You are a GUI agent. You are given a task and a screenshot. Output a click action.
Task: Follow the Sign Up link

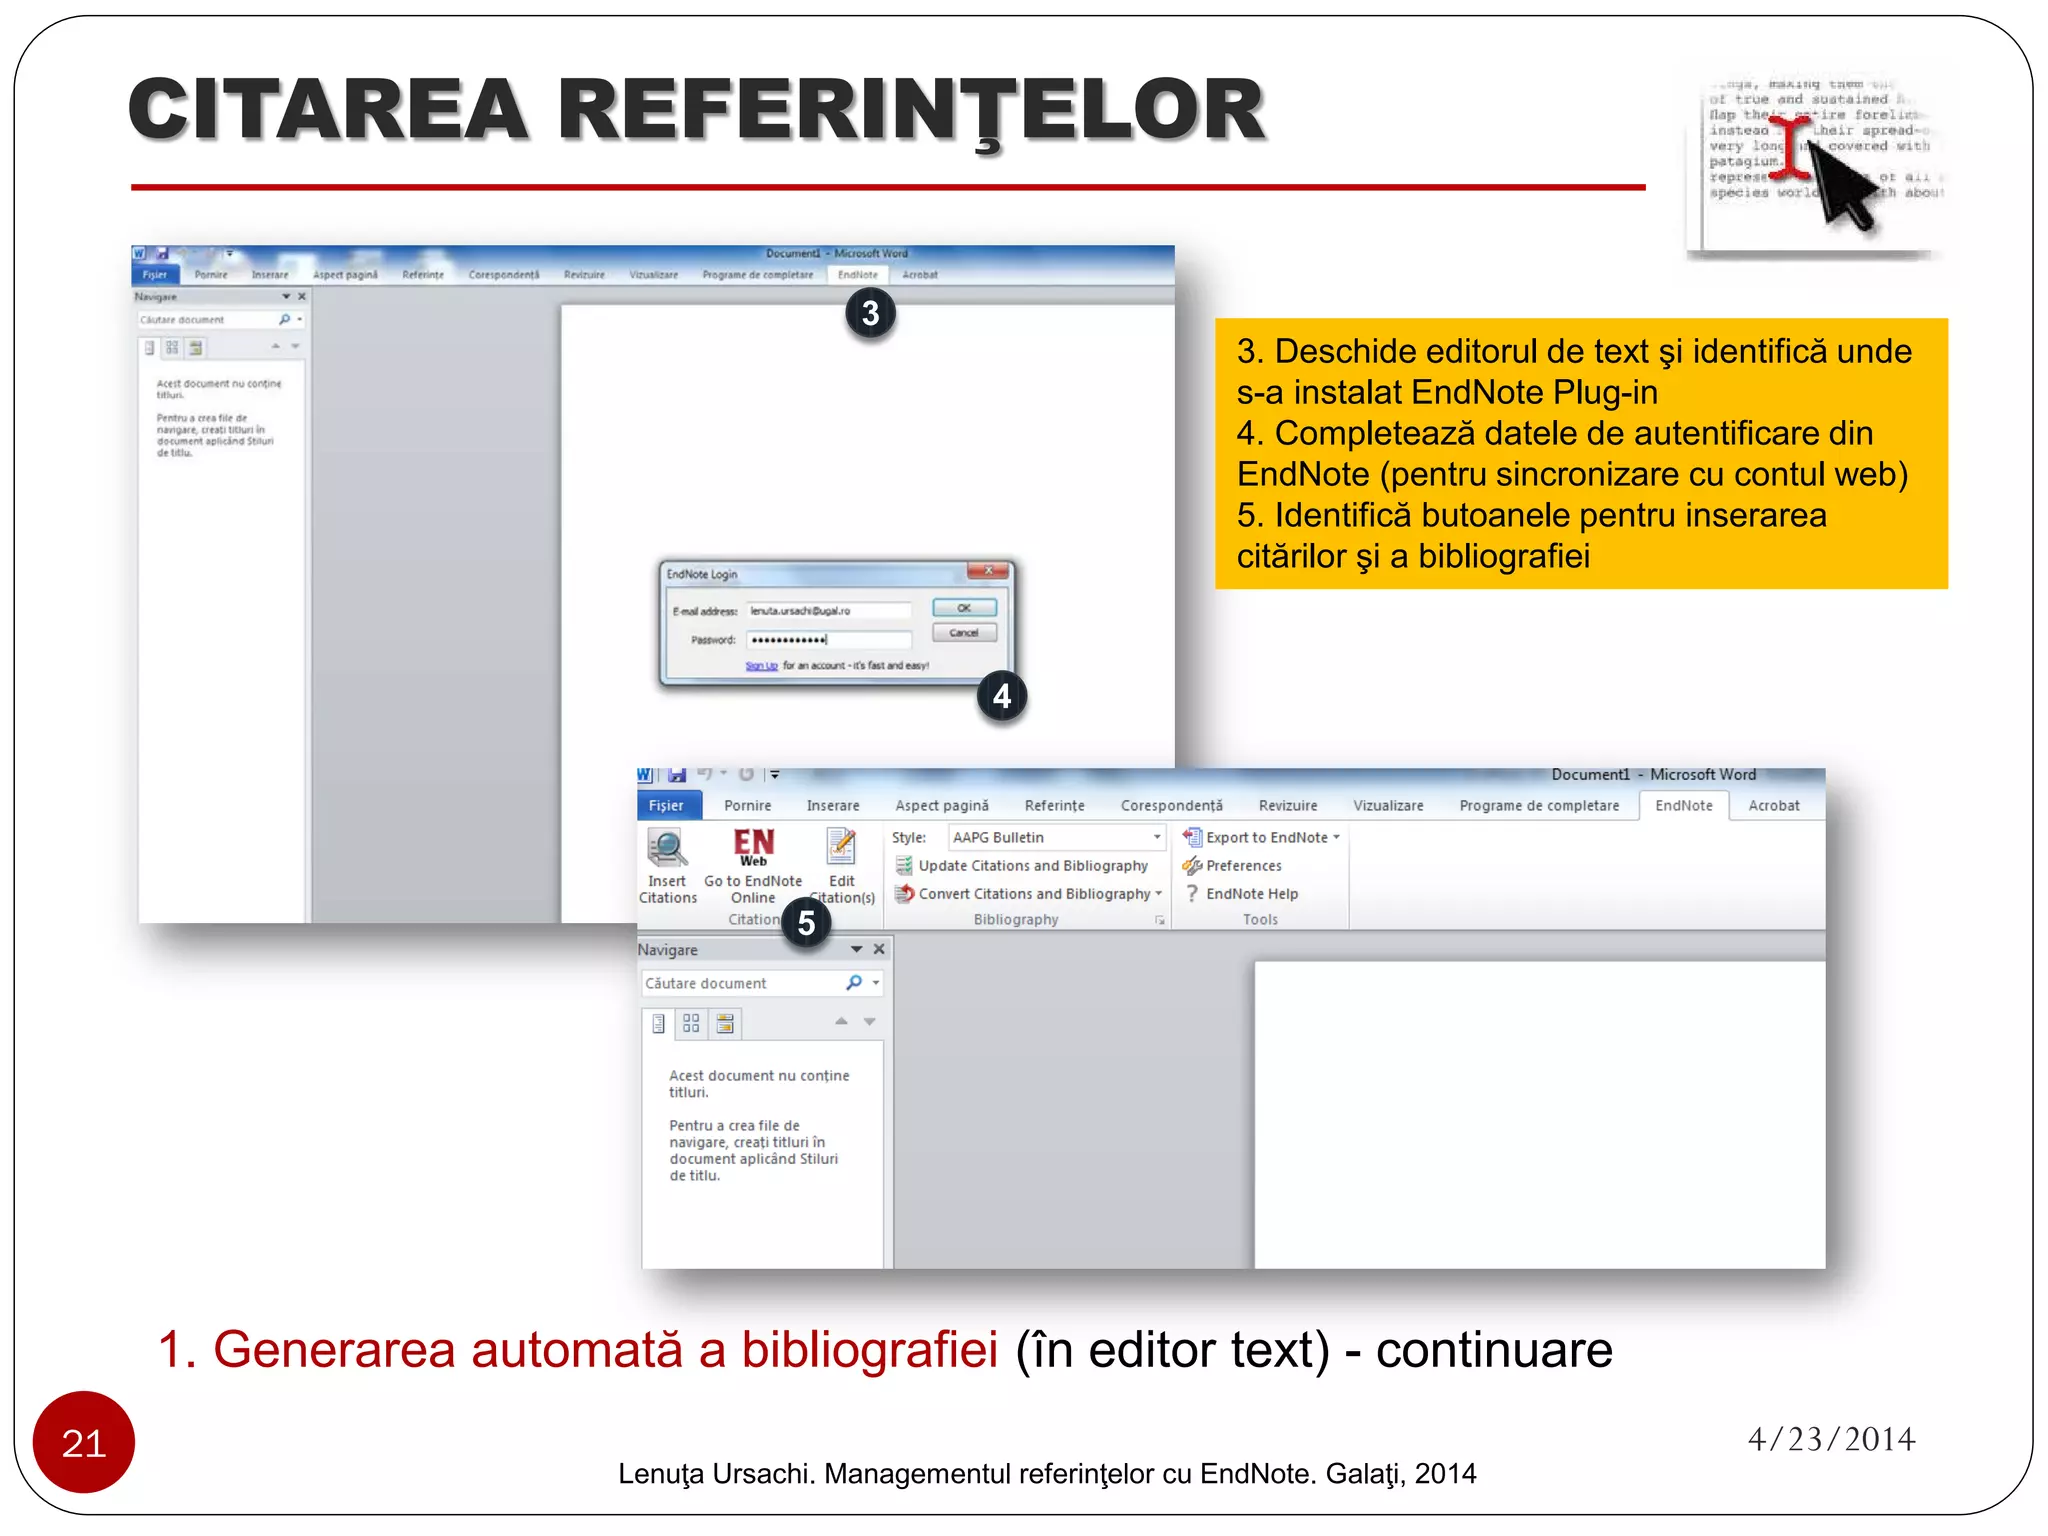point(761,666)
